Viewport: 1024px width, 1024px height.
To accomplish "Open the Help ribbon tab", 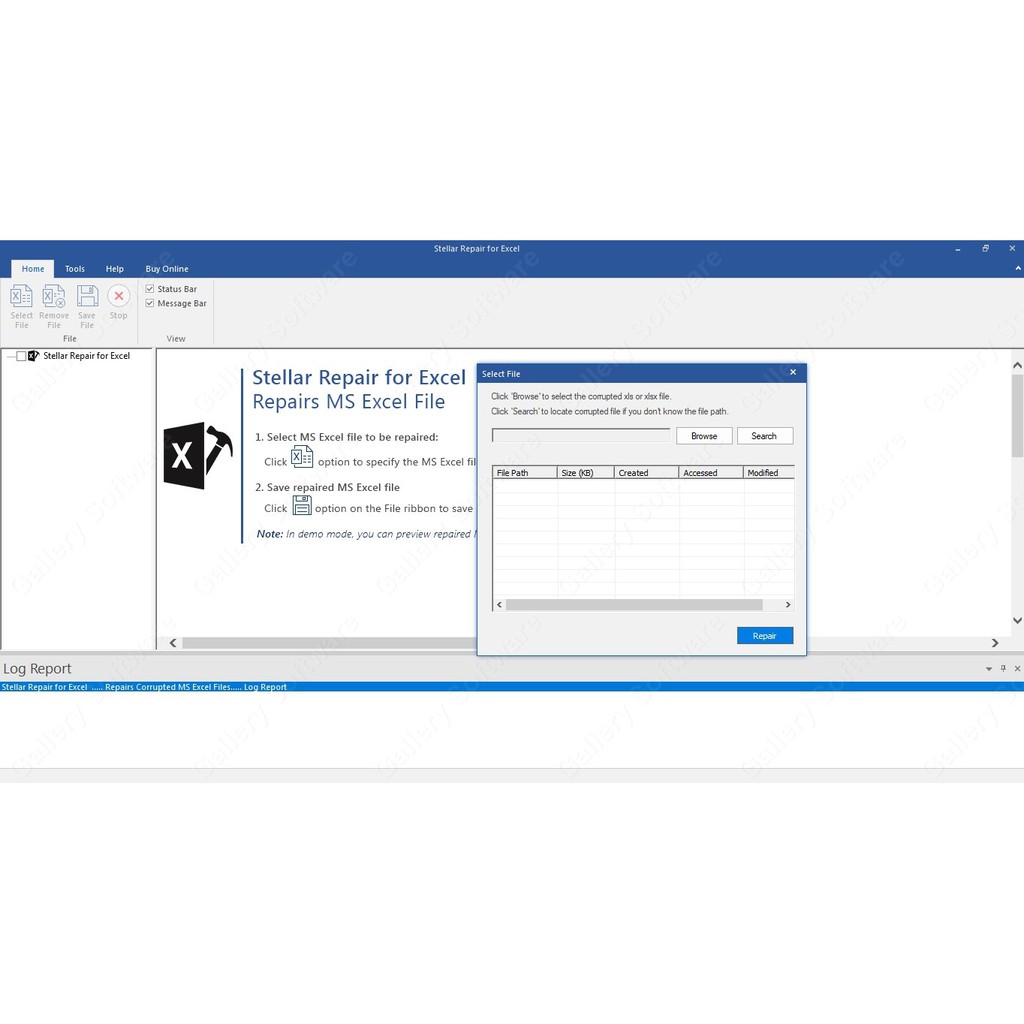I will click(114, 268).
